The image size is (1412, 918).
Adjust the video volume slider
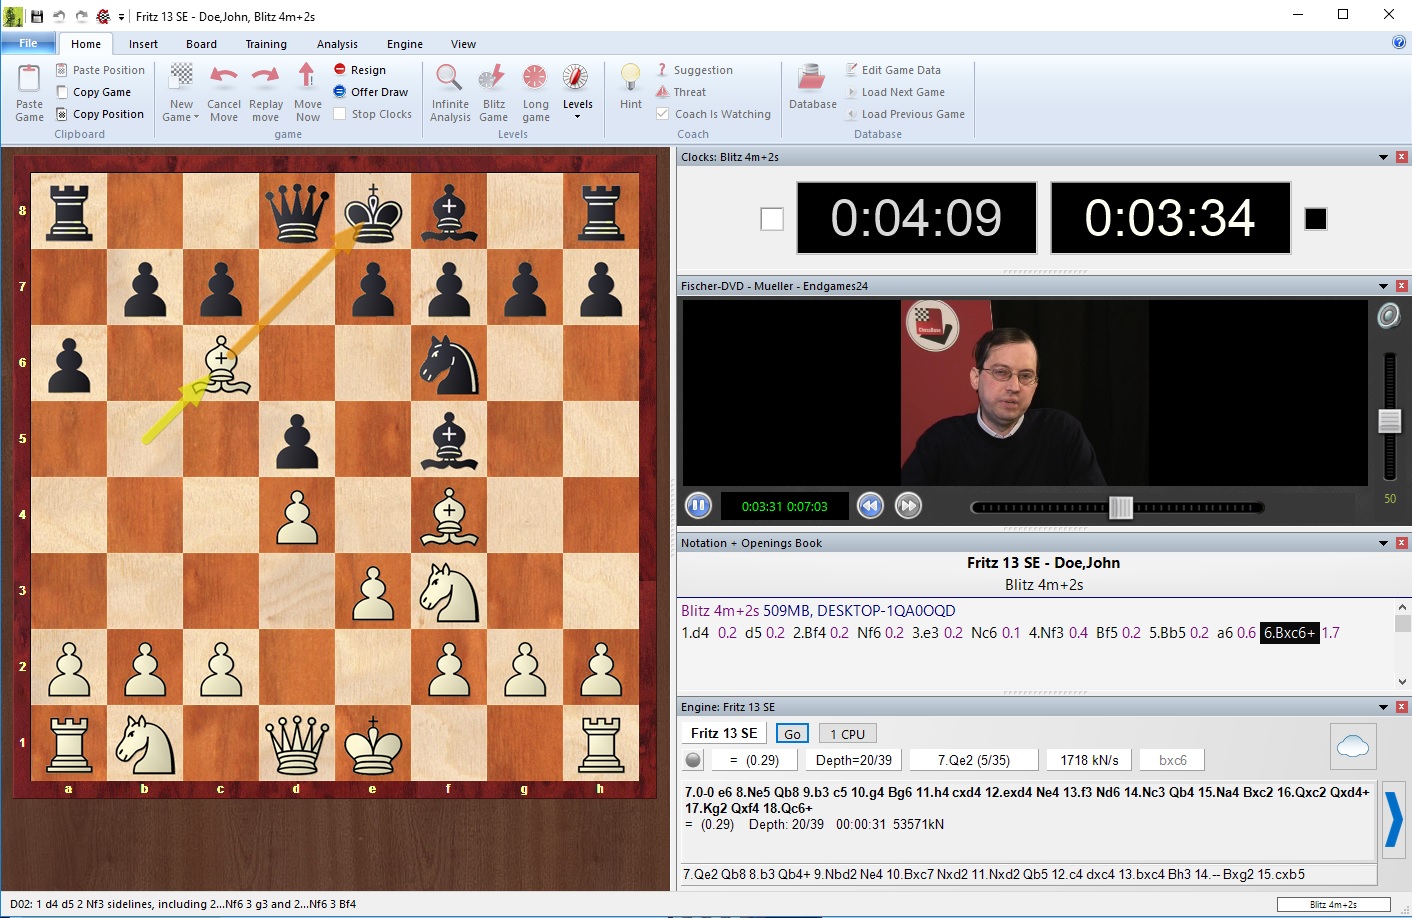[1390, 420]
